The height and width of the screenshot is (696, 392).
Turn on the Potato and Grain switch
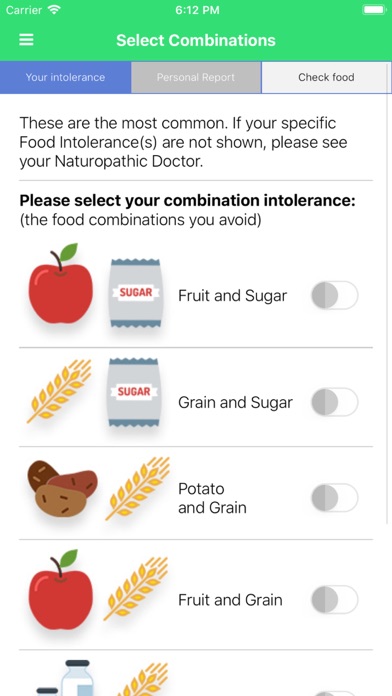[x=334, y=498]
